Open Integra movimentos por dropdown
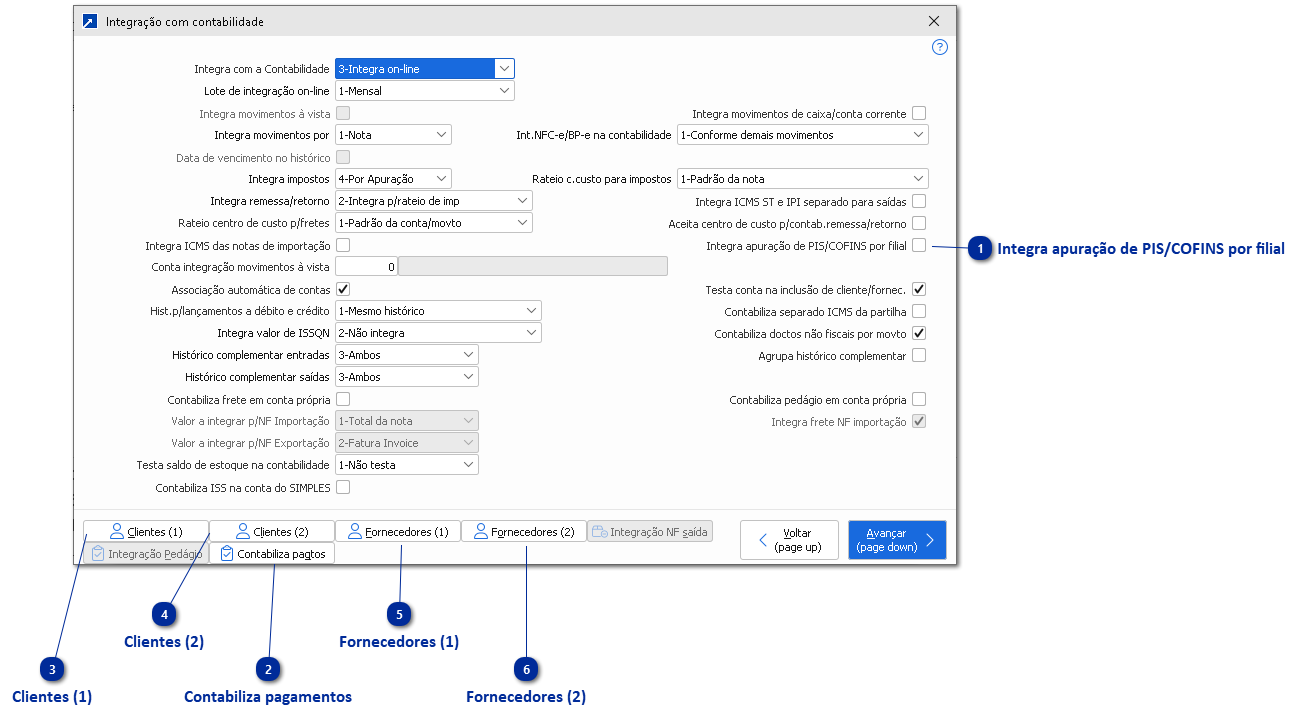1301x723 pixels. [393, 135]
